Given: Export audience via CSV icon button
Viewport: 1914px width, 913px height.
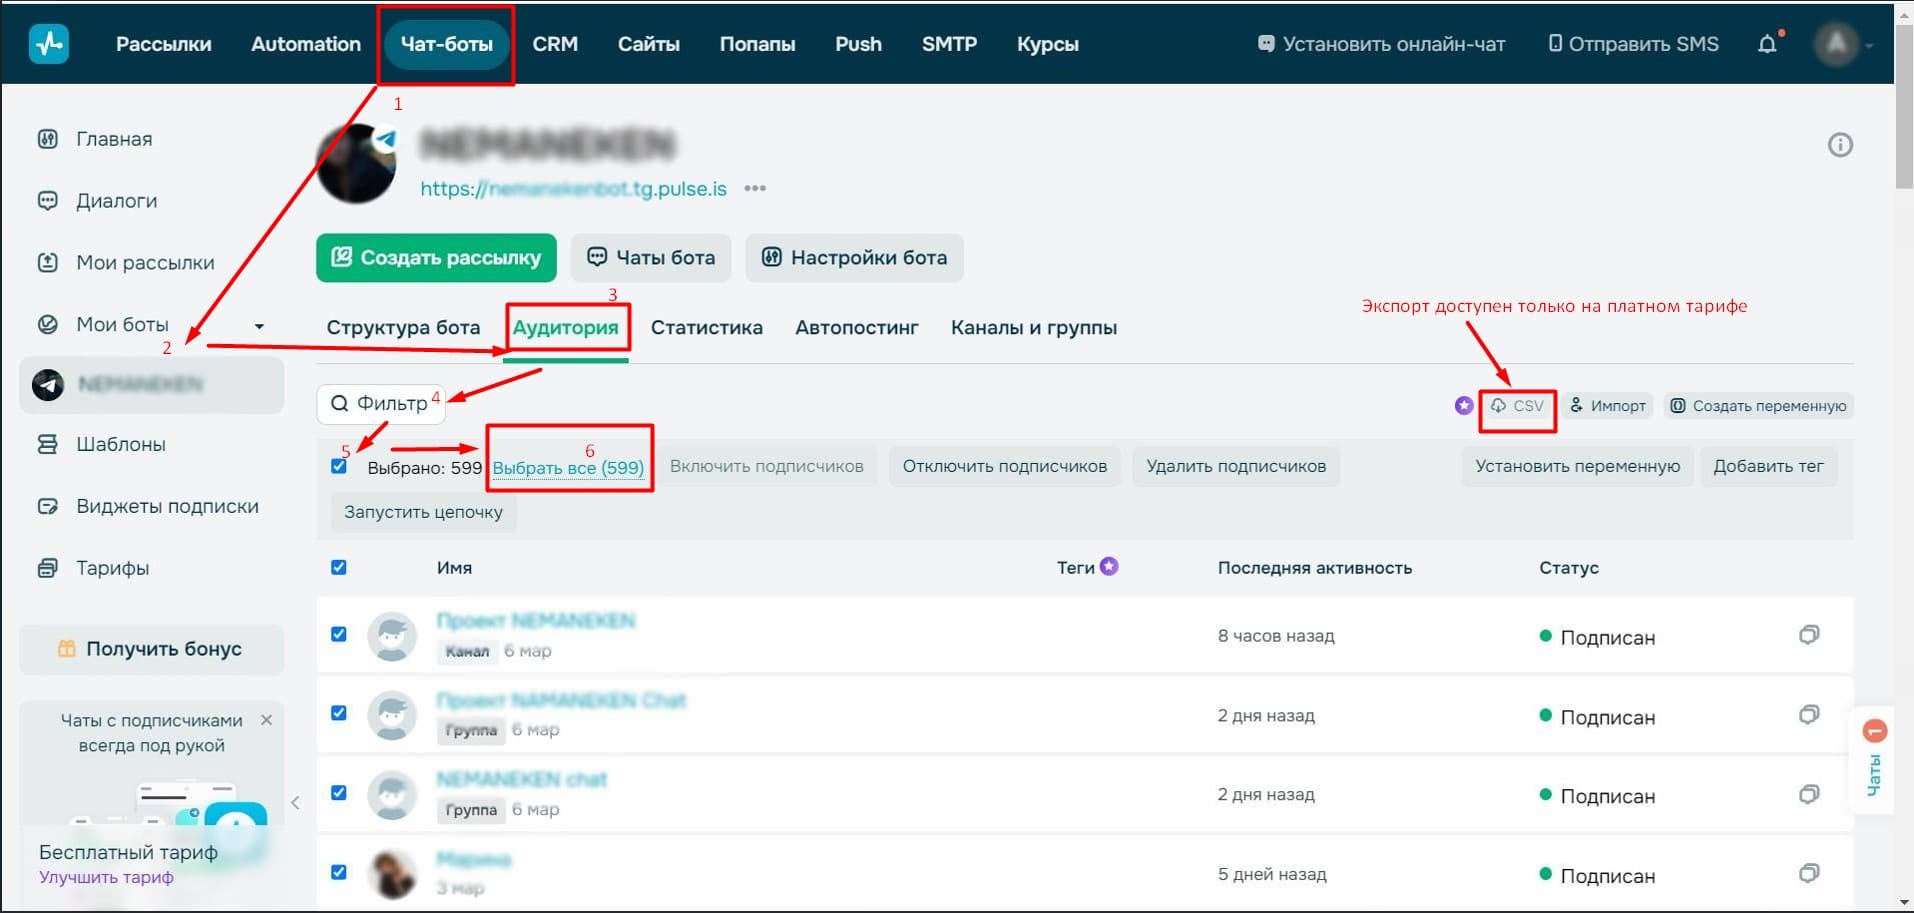Looking at the screenshot, I should (1517, 406).
